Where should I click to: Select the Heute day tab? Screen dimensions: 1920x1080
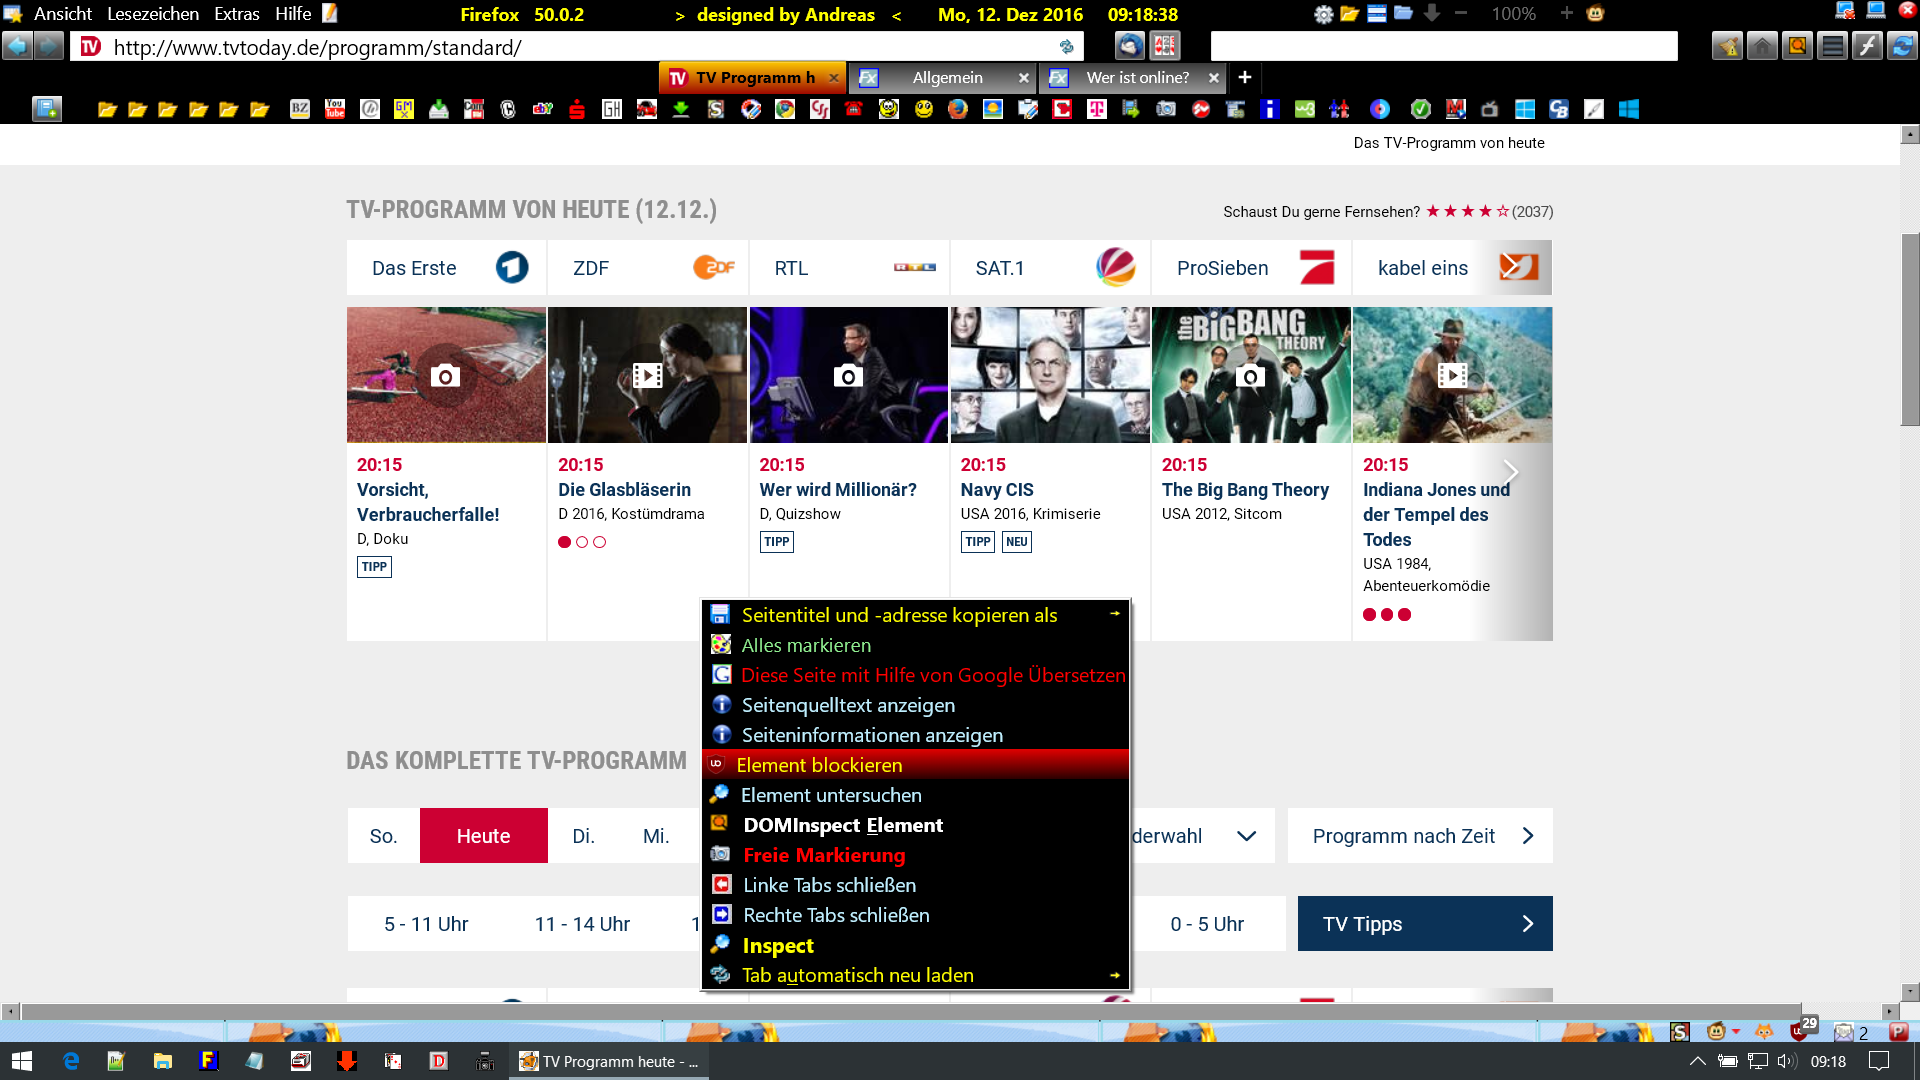coord(483,836)
